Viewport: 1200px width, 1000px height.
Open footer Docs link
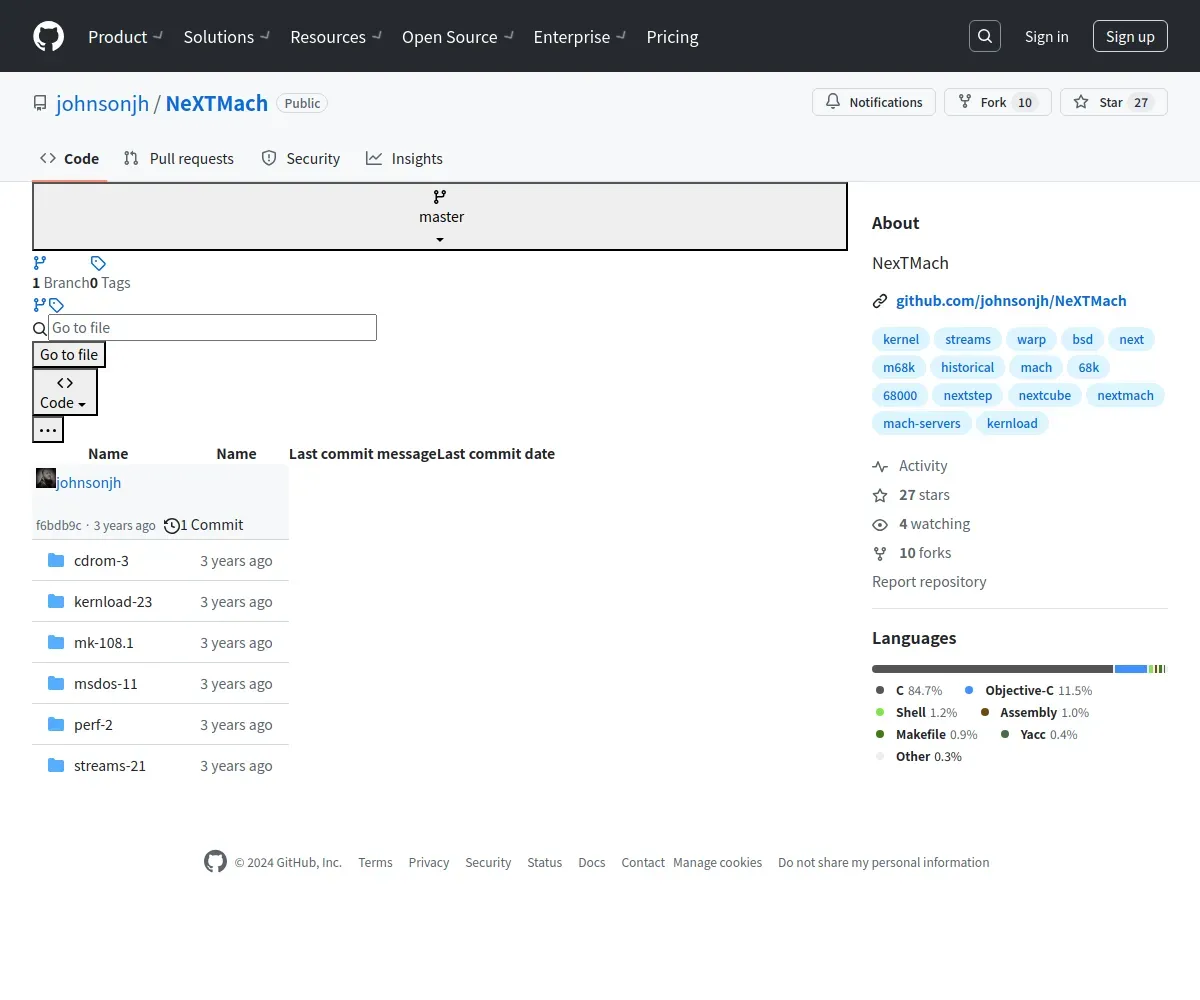point(592,862)
